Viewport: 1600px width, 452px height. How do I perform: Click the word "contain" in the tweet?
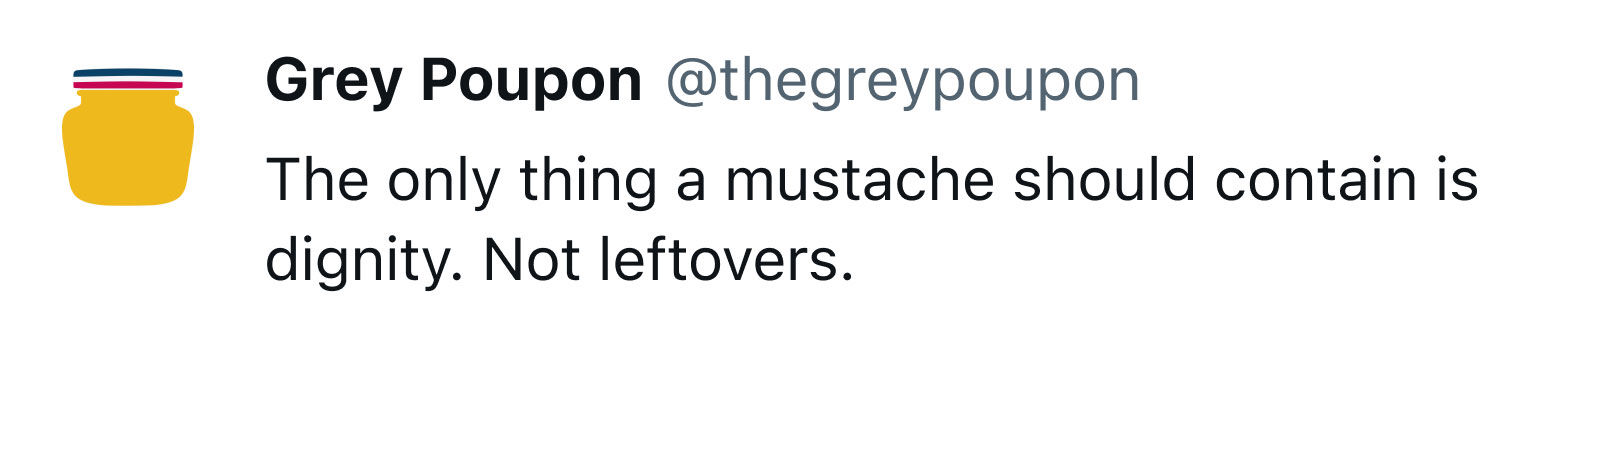point(1316,180)
